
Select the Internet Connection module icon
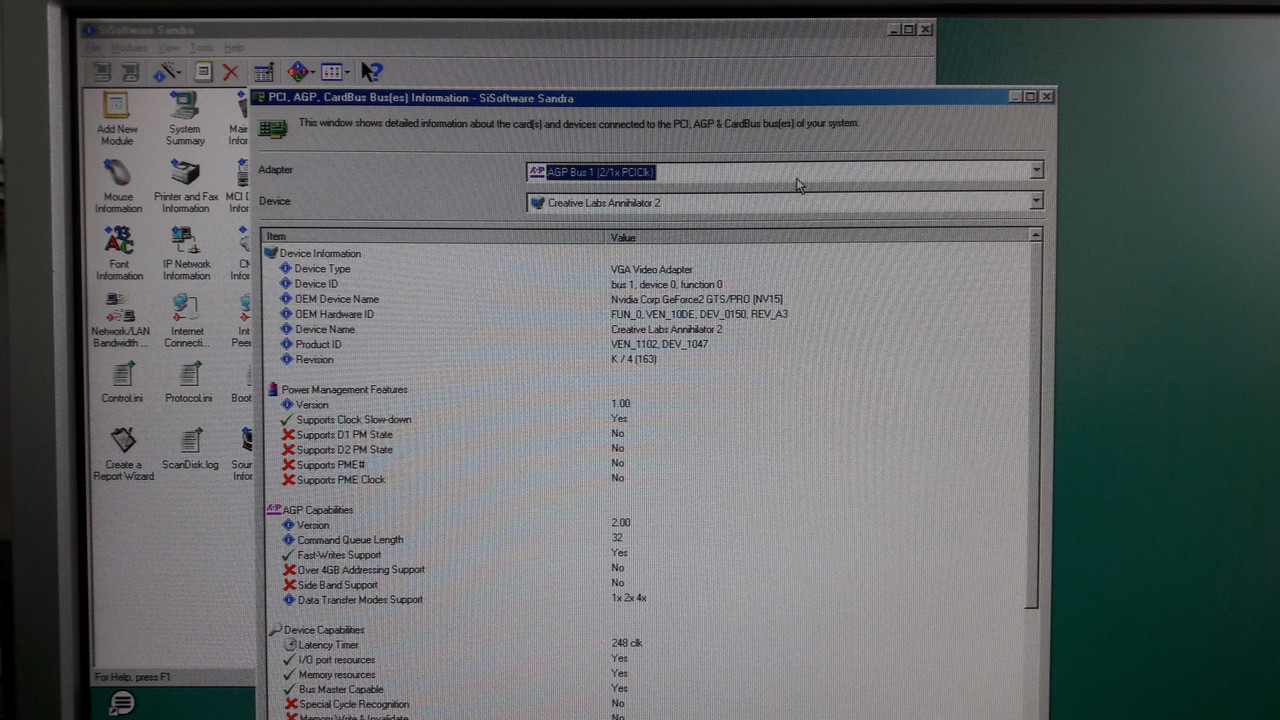[x=187, y=320]
